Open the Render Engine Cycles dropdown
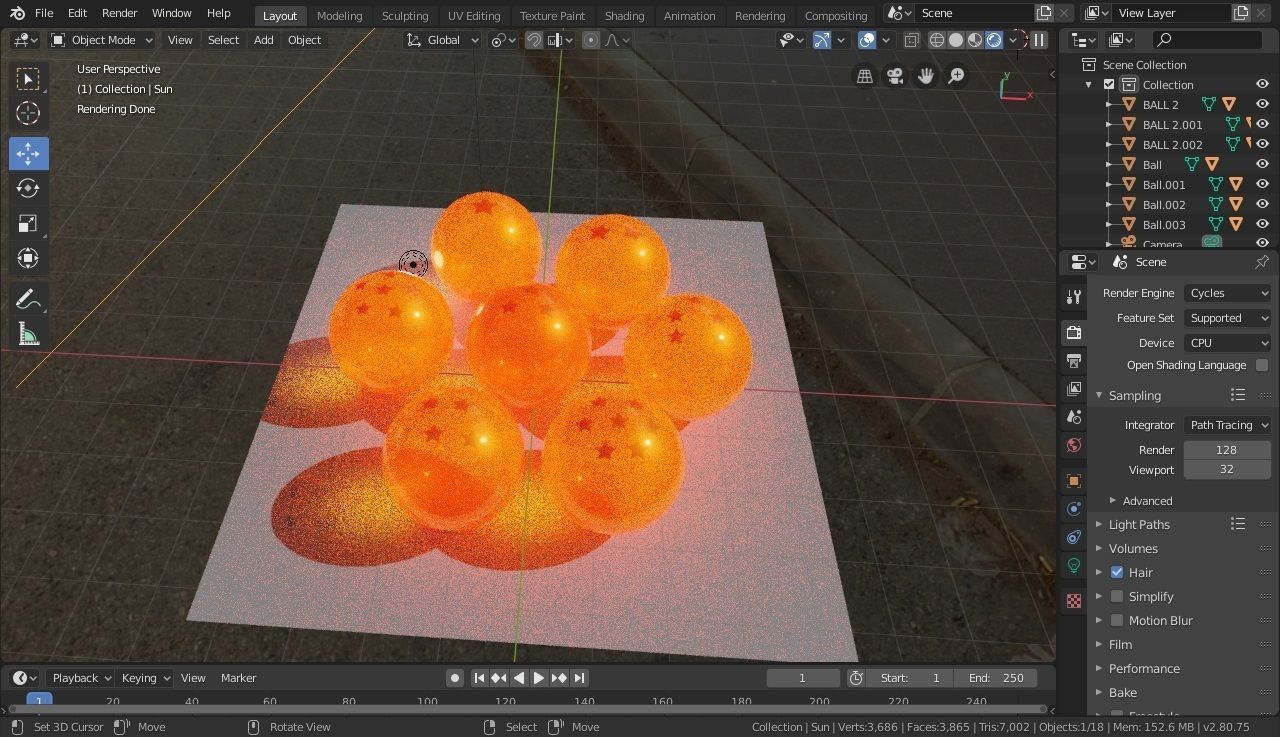The height and width of the screenshot is (737, 1280). 1227,293
